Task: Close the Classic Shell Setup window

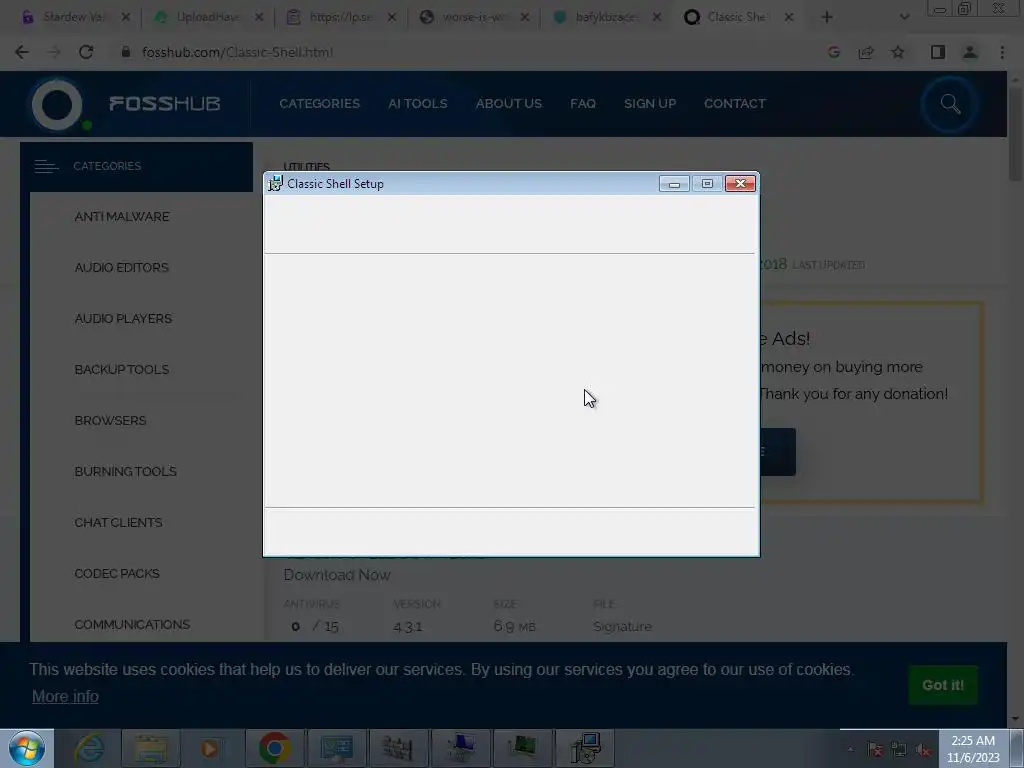Action: point(741,184)
